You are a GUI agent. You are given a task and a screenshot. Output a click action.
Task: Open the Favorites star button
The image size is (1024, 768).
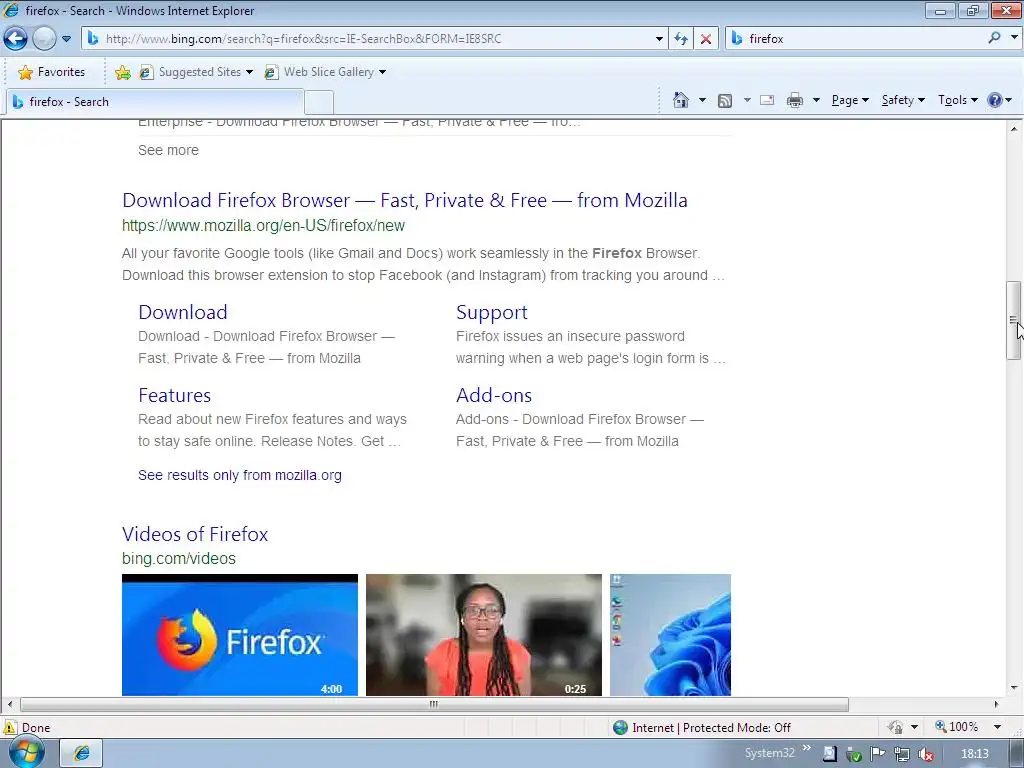[52, 72]
